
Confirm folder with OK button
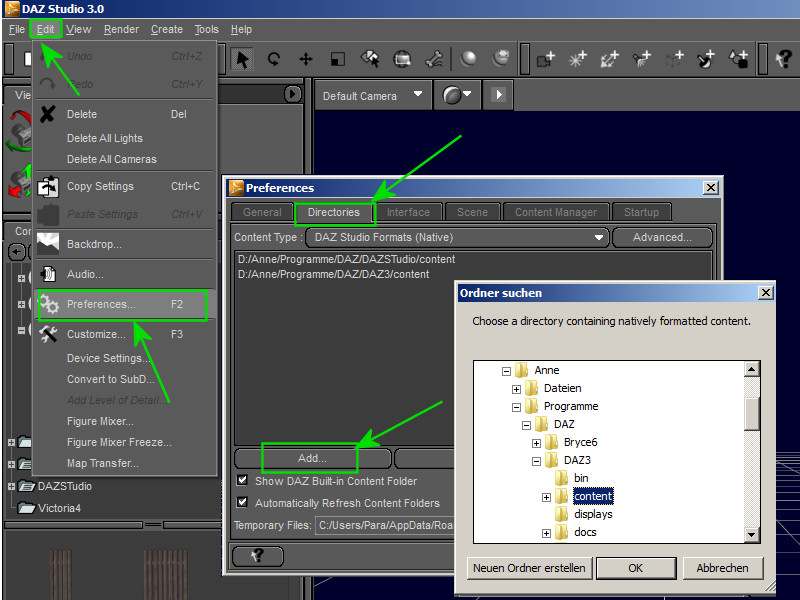pyautogui.click(x=635, y=568)
